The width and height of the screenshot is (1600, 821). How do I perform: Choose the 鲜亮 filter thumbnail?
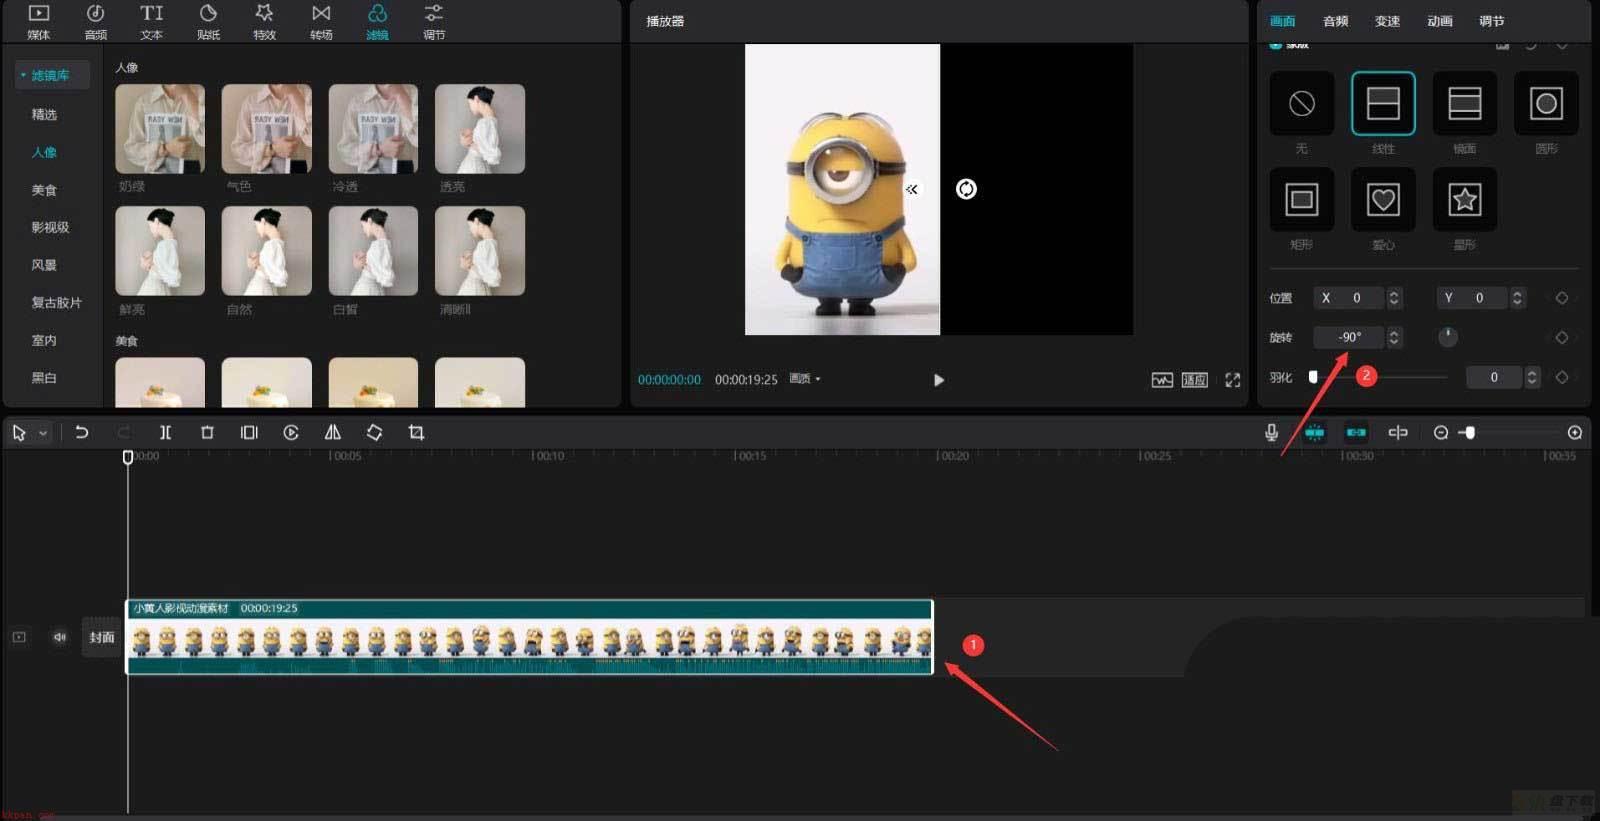tap(160, 251)
